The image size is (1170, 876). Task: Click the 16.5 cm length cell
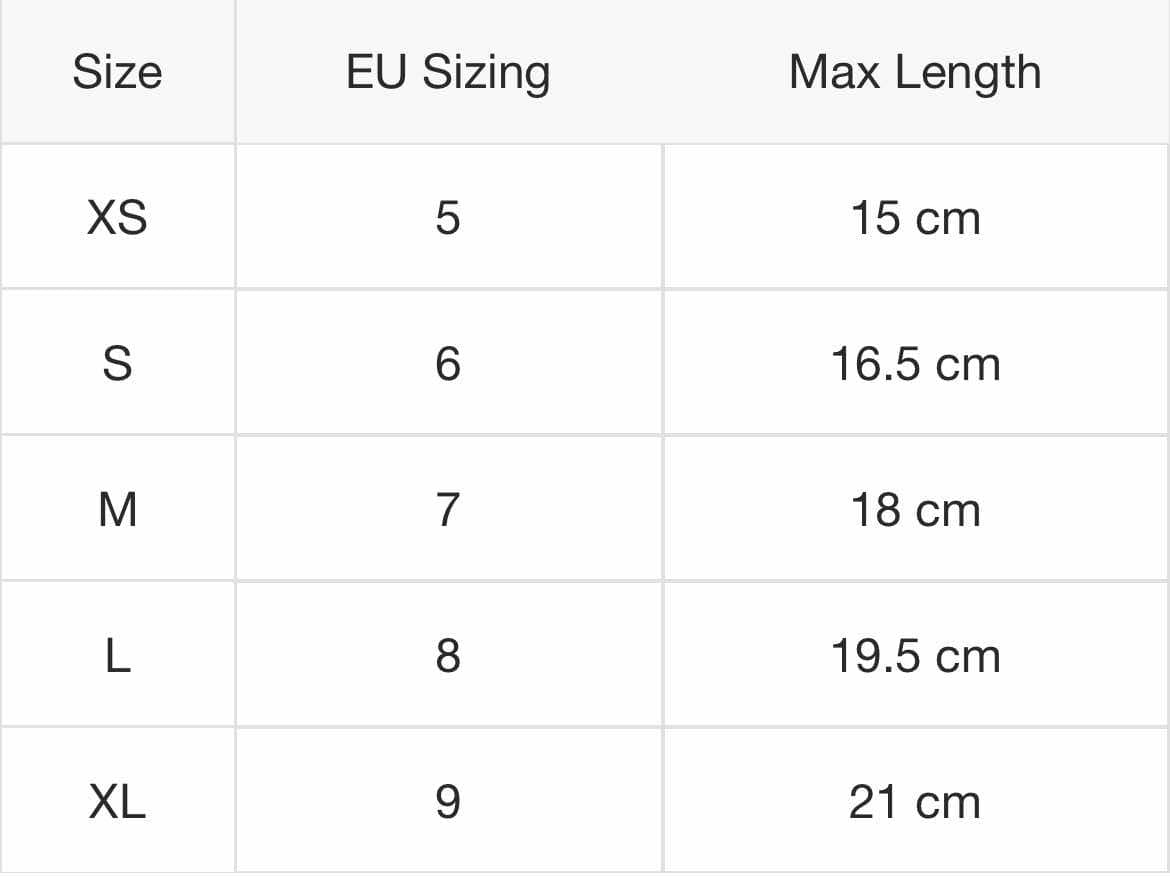pos(916,363)
